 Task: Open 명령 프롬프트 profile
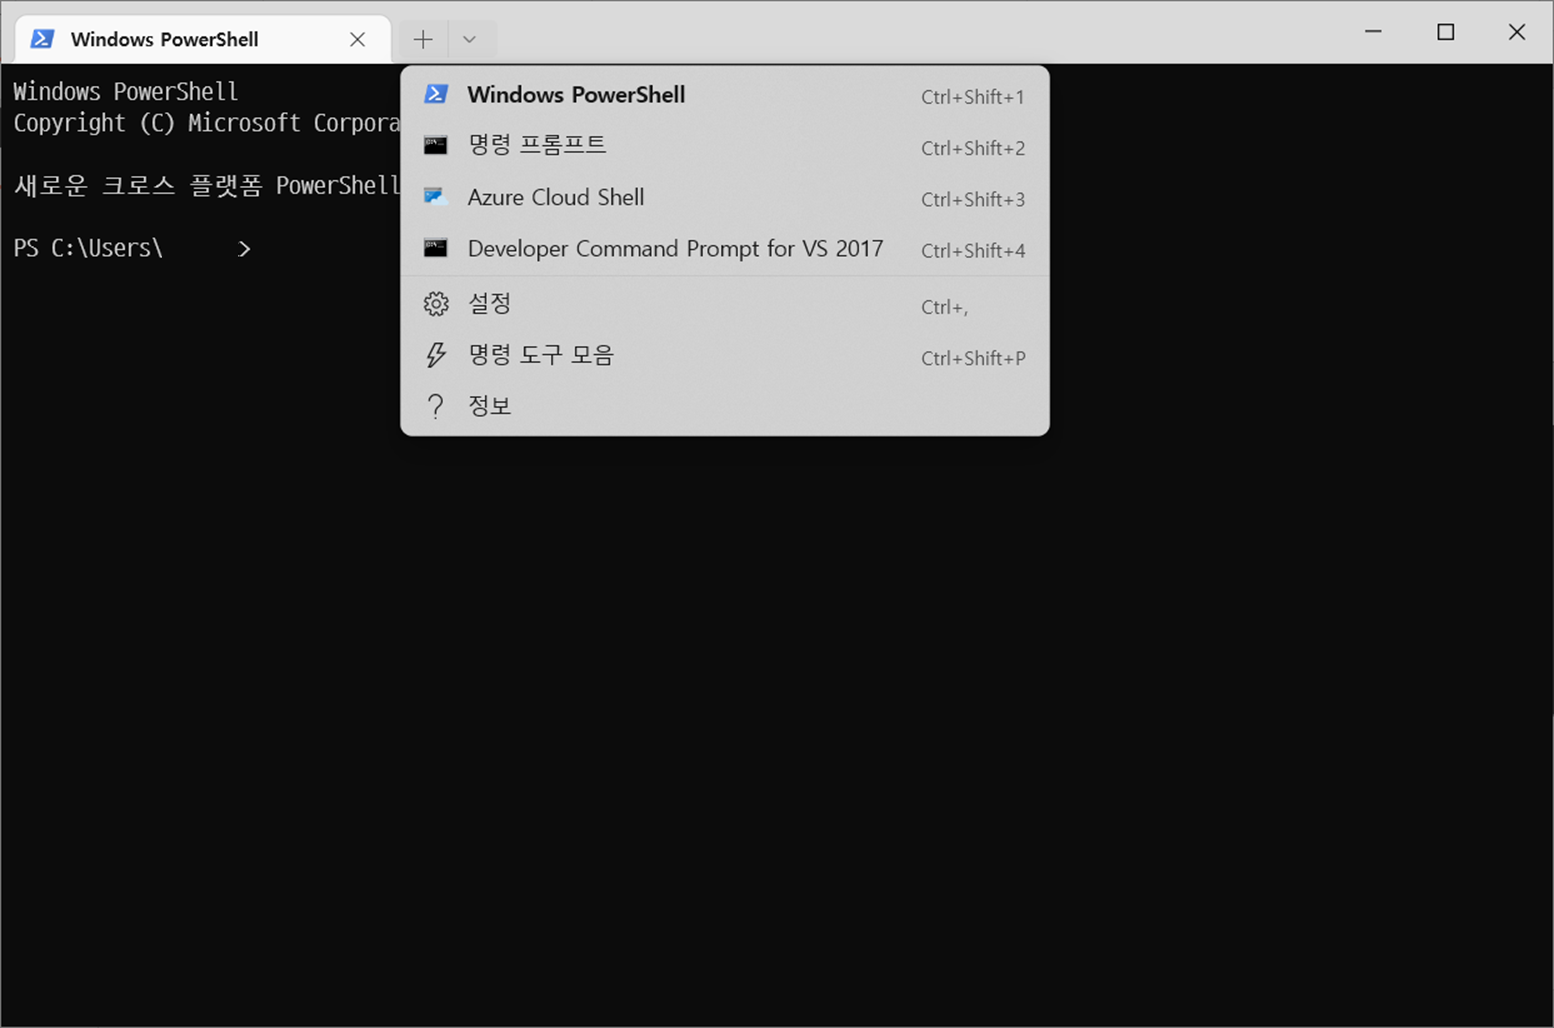[725, 146]
